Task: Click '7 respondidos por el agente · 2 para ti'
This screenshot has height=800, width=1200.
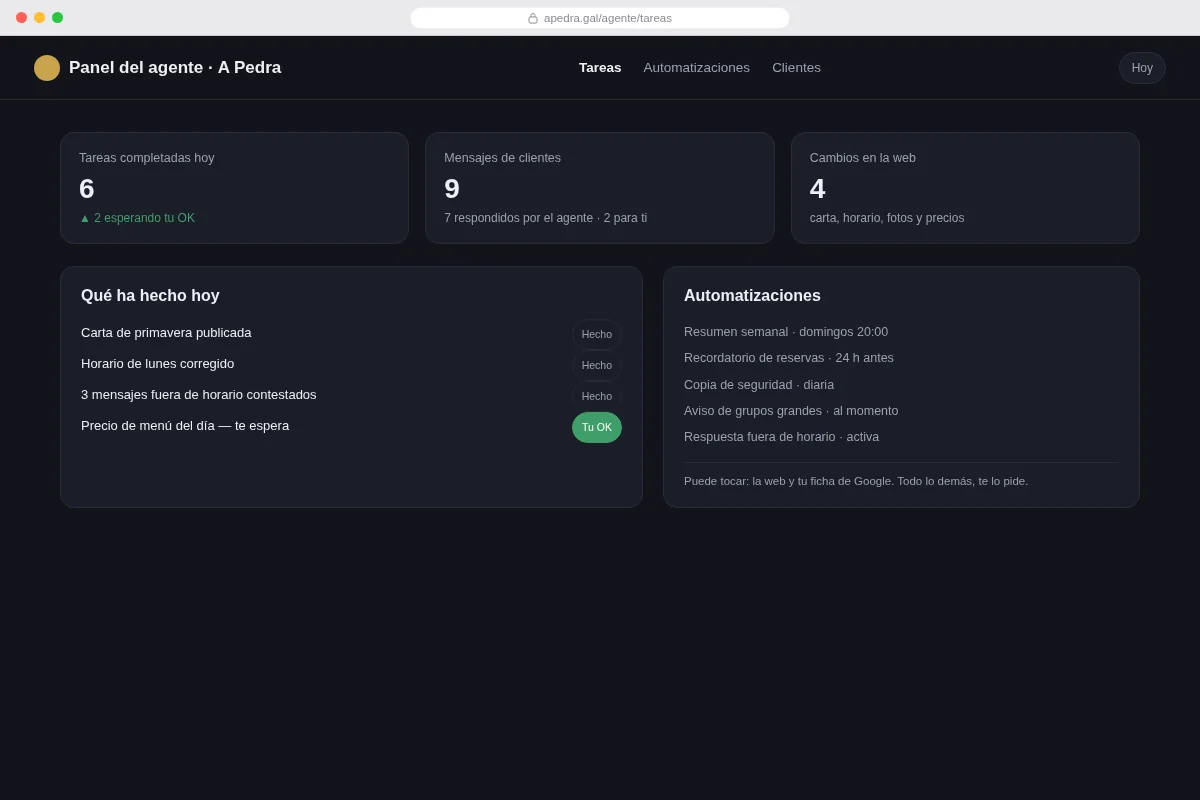Action: (x=546, y=218)
